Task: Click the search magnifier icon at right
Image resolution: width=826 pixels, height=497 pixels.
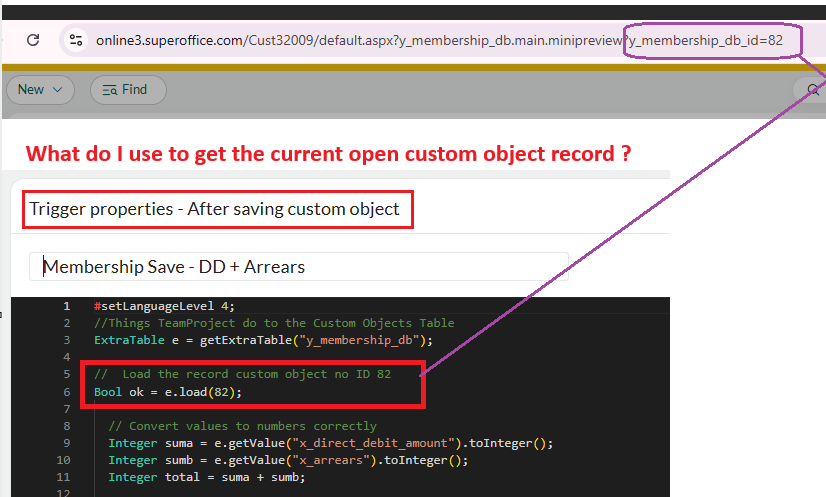Action: point(812,90)
